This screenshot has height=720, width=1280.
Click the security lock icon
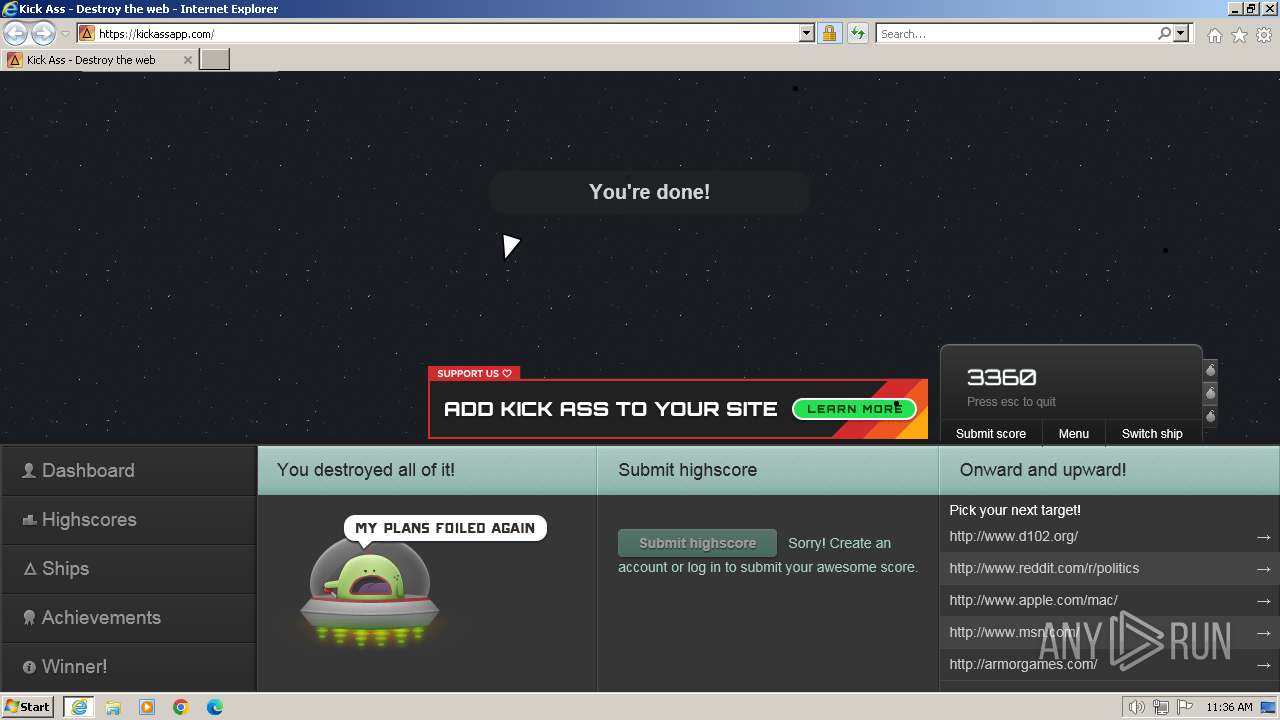pyautogui.click(x=829, y=33)
